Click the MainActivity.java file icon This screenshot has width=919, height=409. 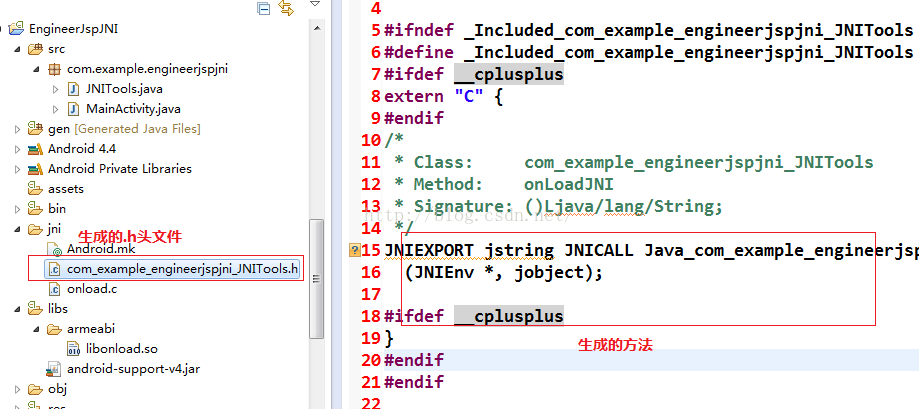(73, 109)
